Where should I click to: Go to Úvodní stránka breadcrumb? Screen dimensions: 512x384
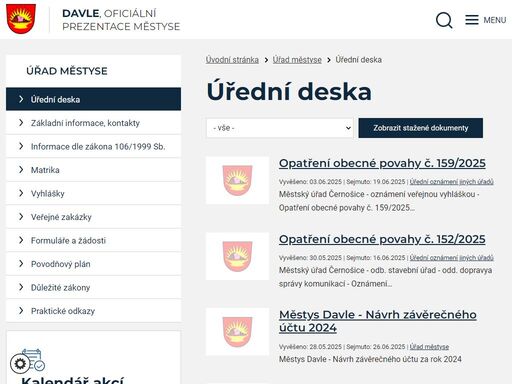click(232, 60)
